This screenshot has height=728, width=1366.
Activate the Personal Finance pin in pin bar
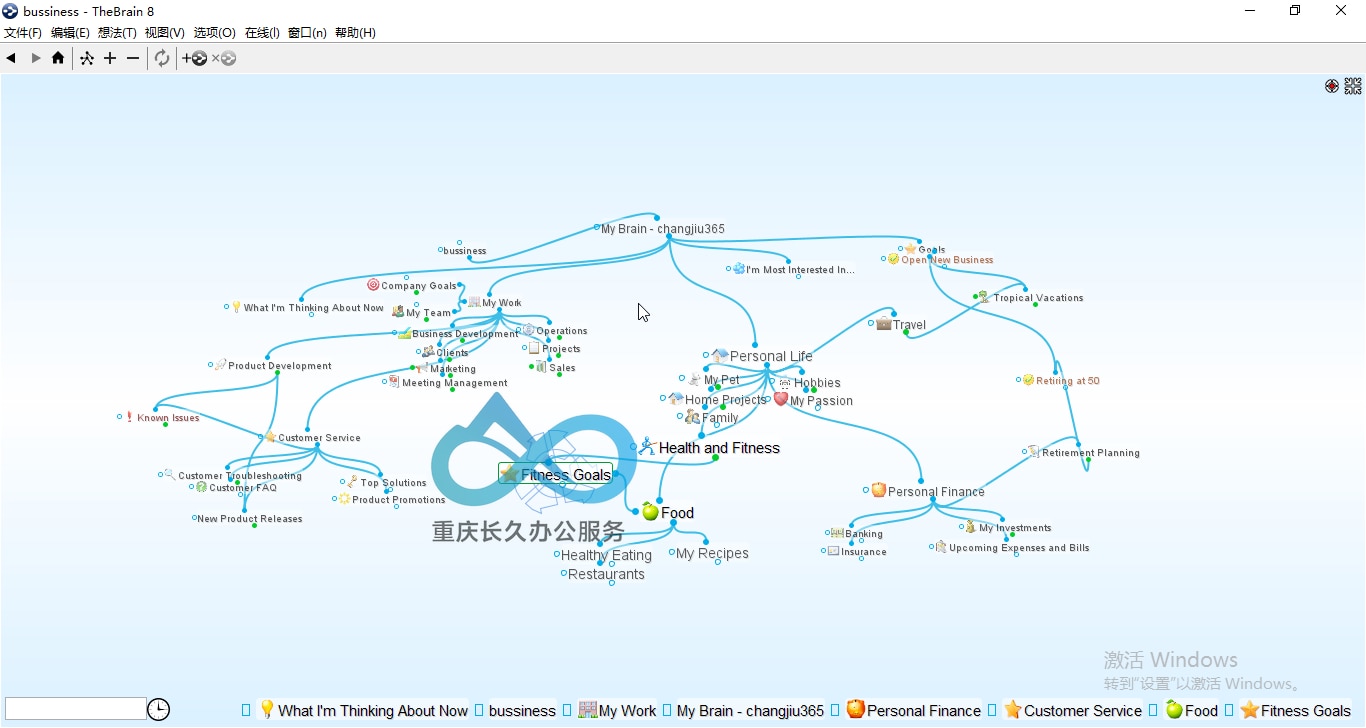pos(914,710)
